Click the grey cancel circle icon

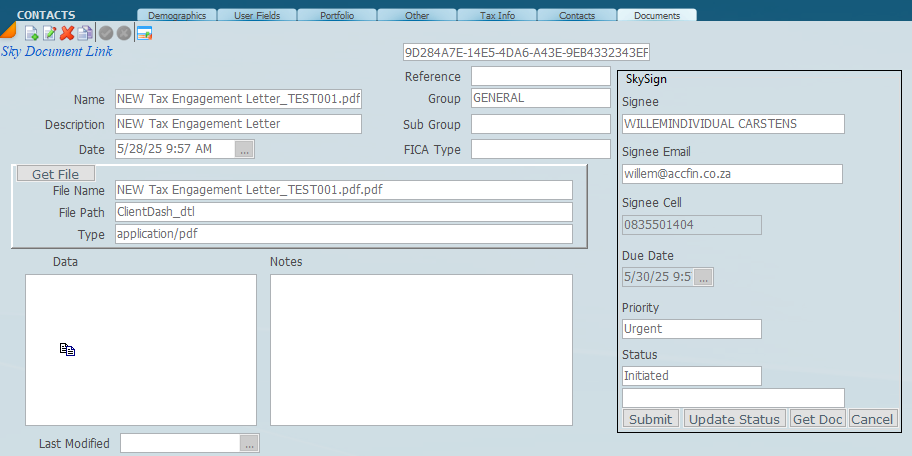[124, 33]
